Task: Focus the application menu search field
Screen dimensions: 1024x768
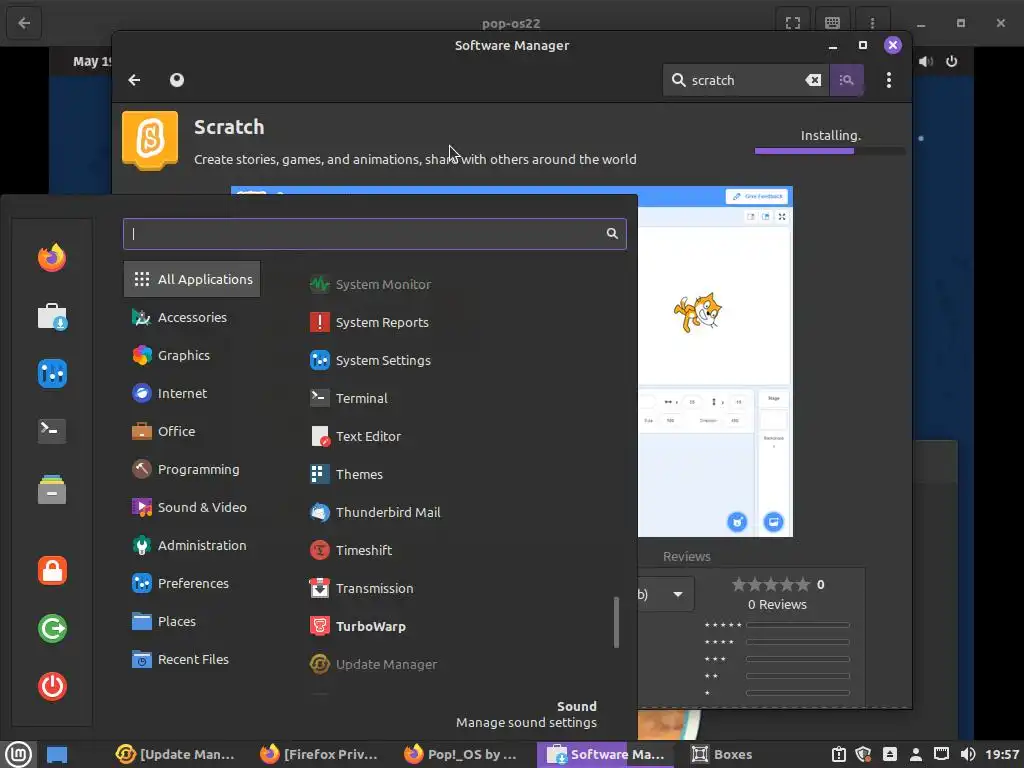Action: click(x=374, y=234)
